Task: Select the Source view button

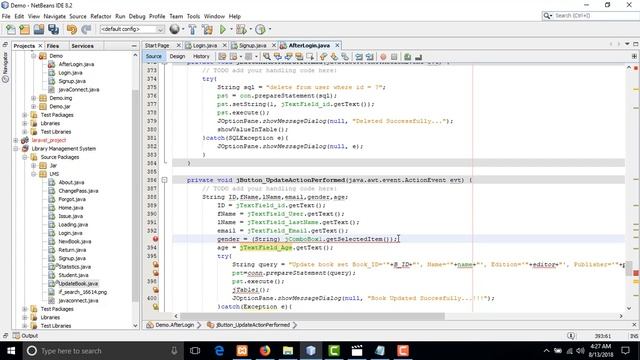Action: [153, 56]
